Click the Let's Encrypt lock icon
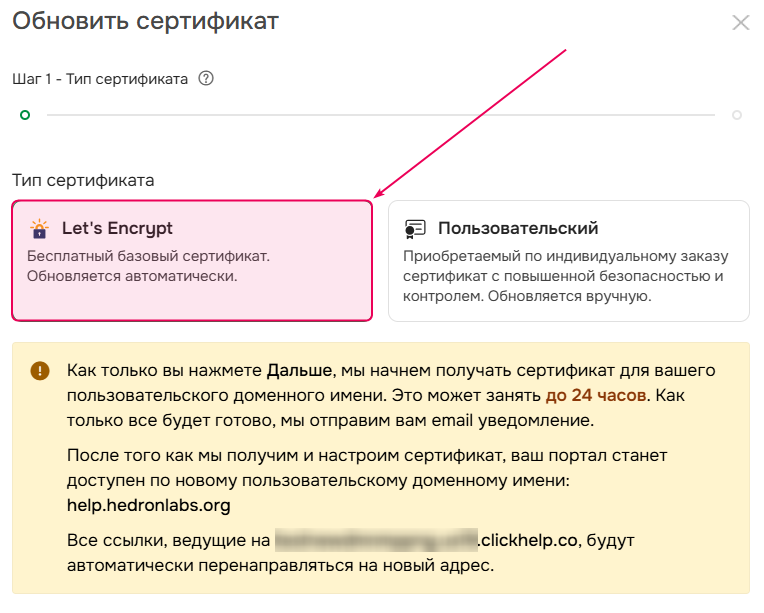 (39, 229)
